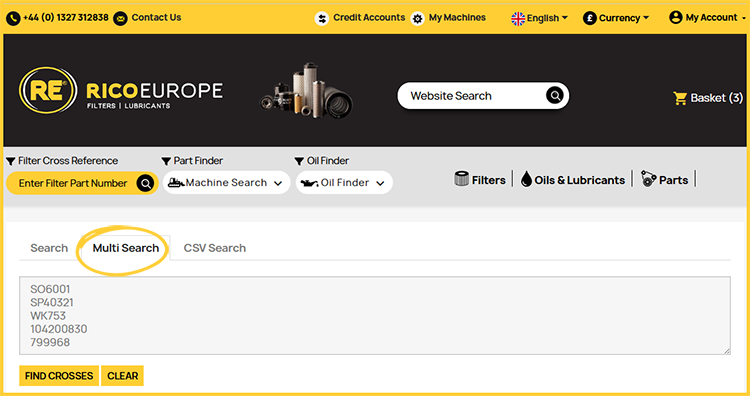Click the funnel icon by Filter Cross Reference

tap(11, 161)
